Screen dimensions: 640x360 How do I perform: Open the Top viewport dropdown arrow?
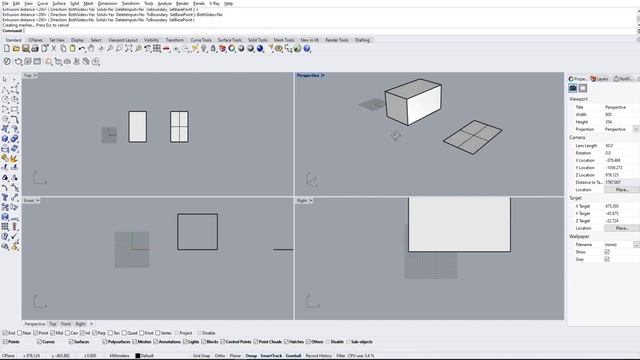pyautogui.click(x=36, y=76)
